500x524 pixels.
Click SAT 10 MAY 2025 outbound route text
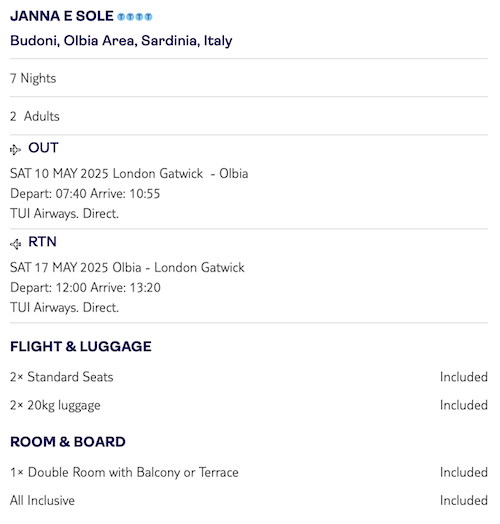(129, 174)
